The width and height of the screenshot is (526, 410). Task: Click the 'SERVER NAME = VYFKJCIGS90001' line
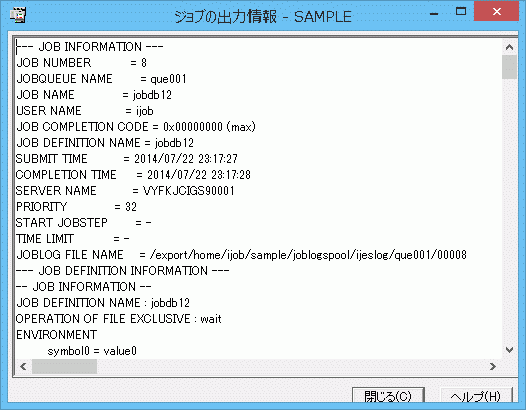pyautogui.click(x=125, y=191)
